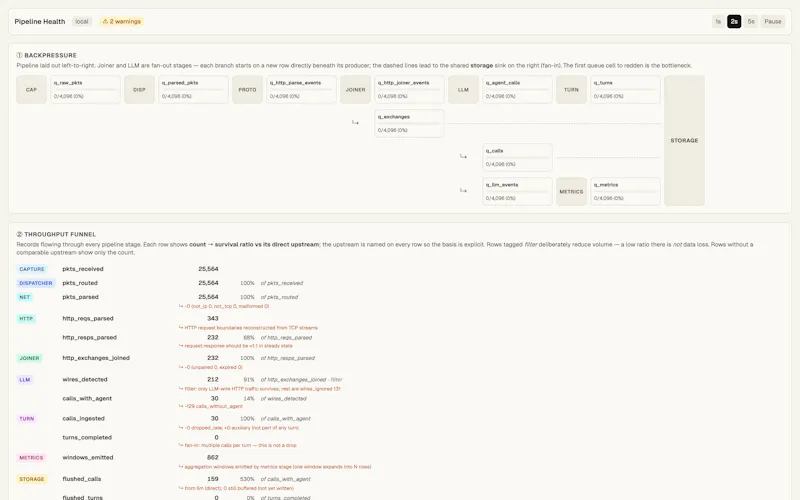Open the q_http_parse_events queue cell
Viewport: 800px width, 500px height.
302,90
